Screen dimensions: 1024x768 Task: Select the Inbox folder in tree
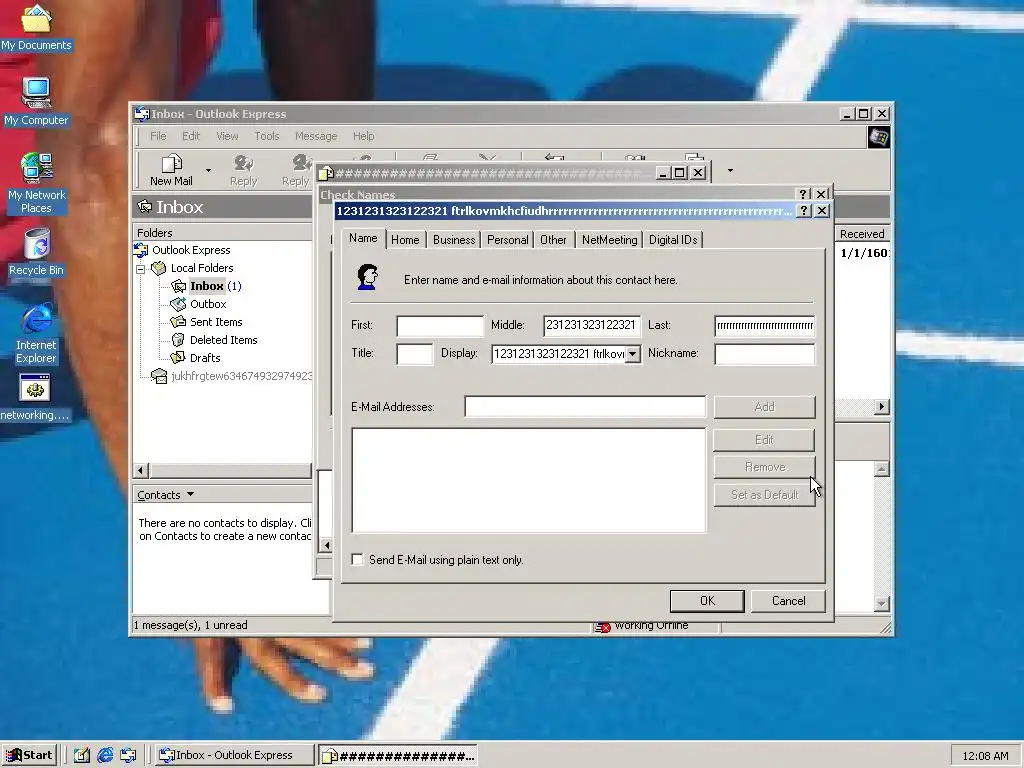pyautogui.click(x=206, y=285)
